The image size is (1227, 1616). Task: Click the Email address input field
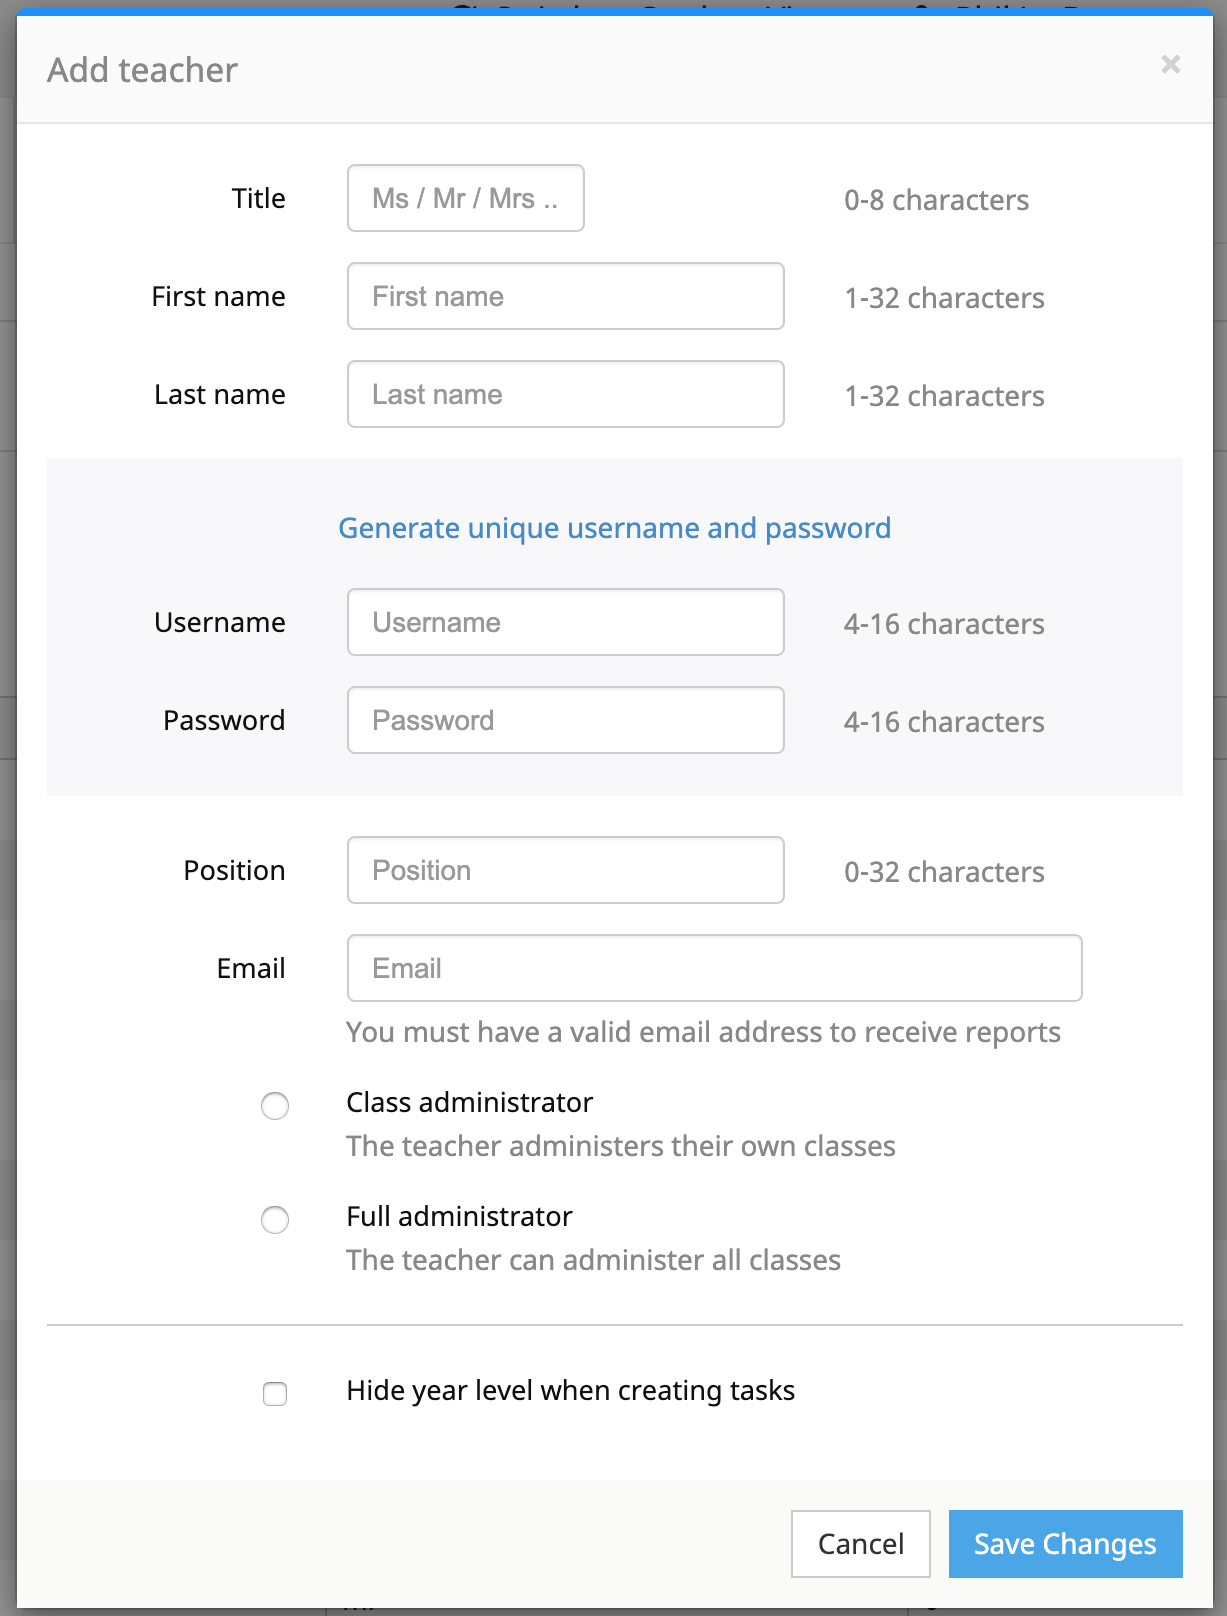(x=714, y=968)
